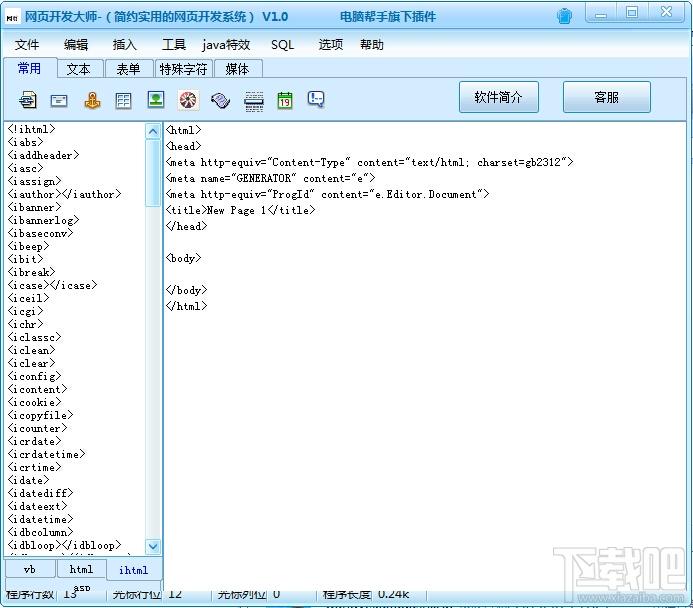Insert date using the calendar icon
The height and width of the screenshot is (608, 693).
[x=285, y=100]
